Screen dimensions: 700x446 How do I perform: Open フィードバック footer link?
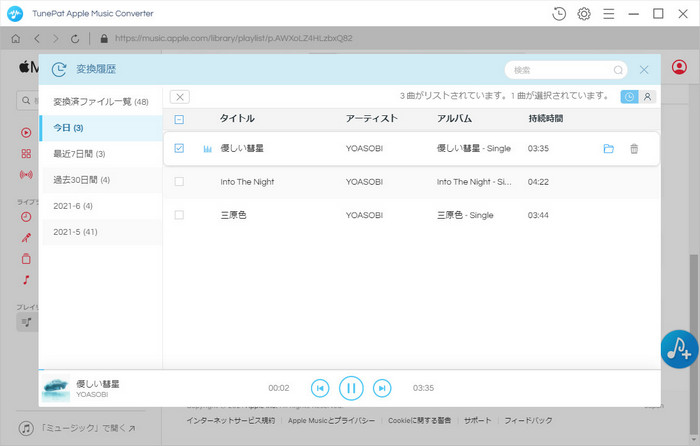pos(528,421)
